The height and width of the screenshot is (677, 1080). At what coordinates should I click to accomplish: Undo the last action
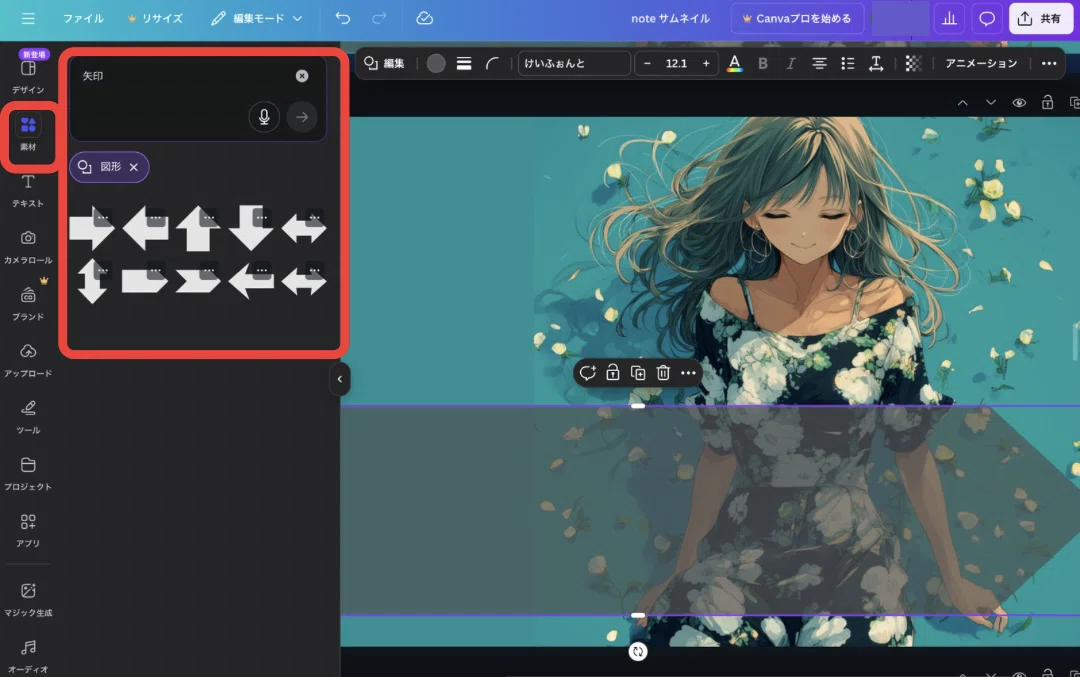click(x=342, y=19)
